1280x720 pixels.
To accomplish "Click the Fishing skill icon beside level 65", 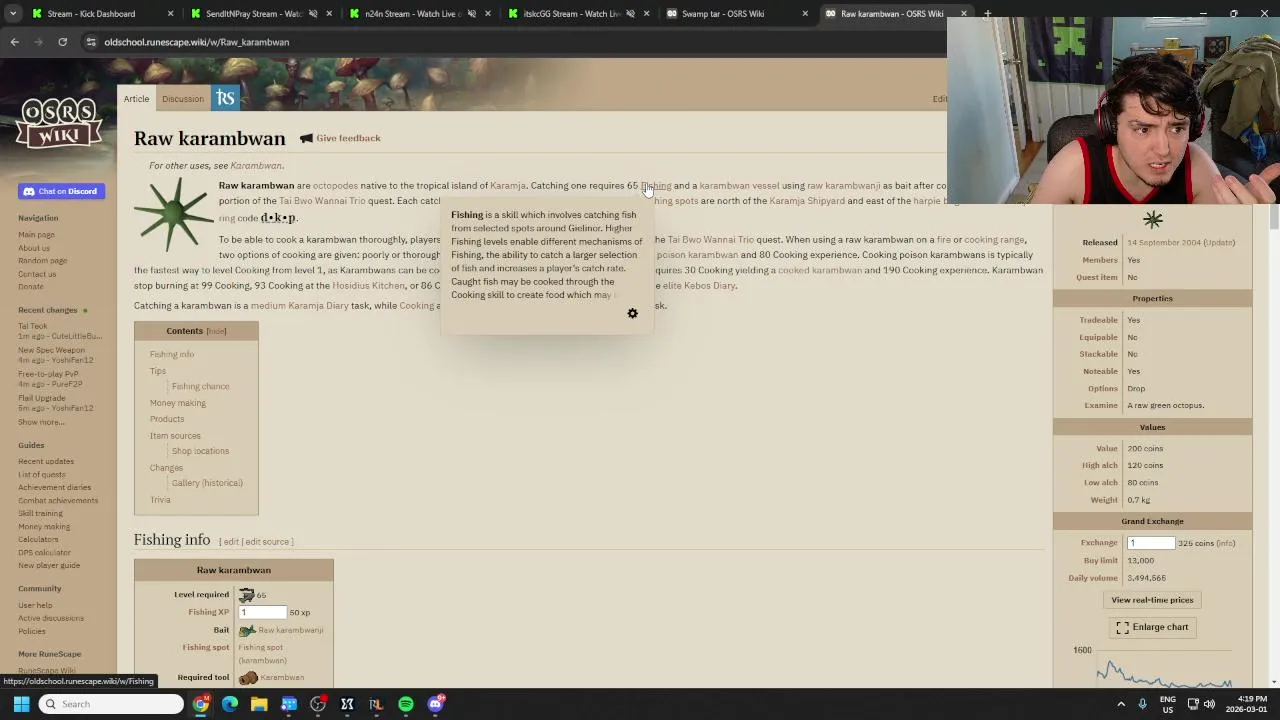I will (246, 595).
